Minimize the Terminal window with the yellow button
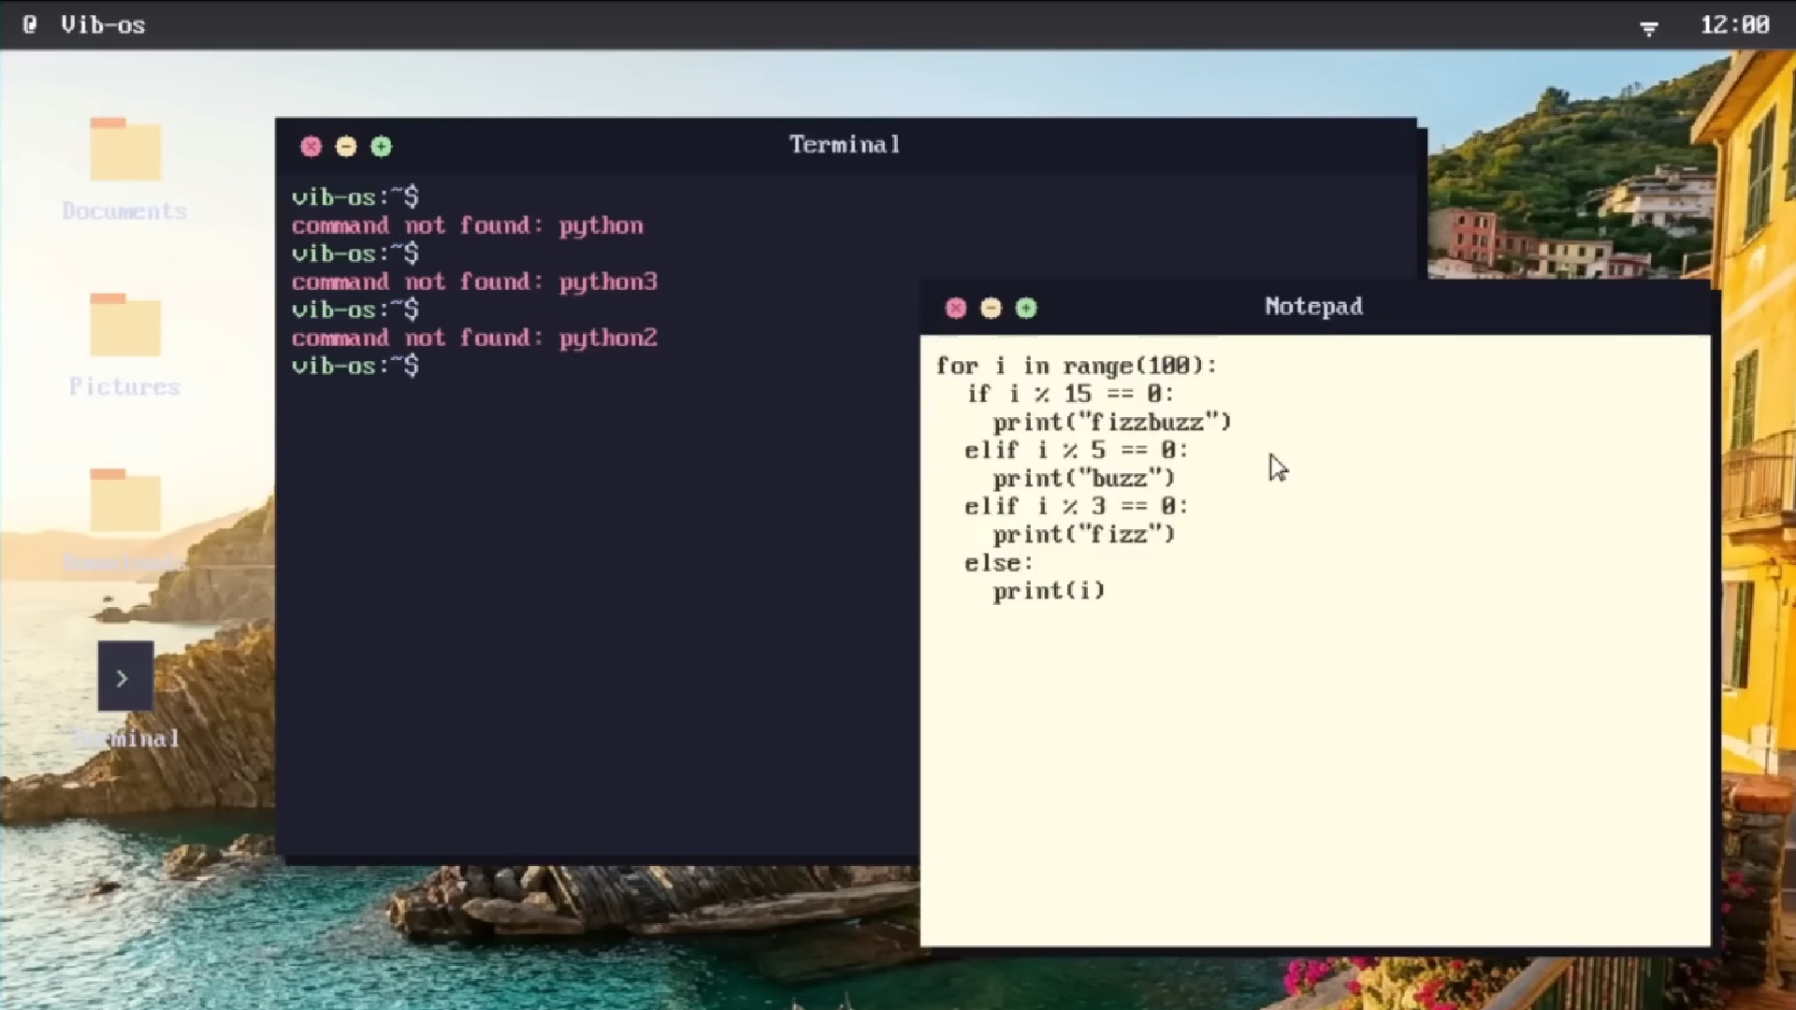The height and width of the screenshot is (1010, 1796). point(347,146)
